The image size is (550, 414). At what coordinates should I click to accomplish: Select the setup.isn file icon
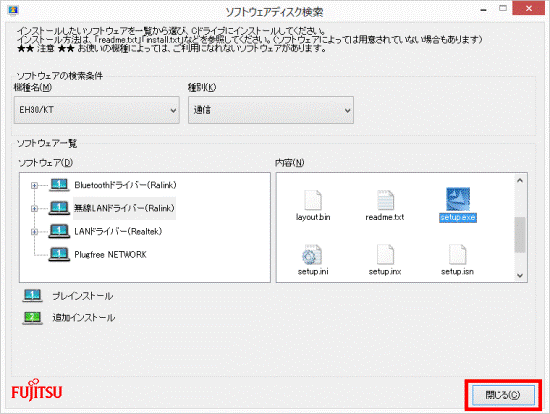coord(457,254)
